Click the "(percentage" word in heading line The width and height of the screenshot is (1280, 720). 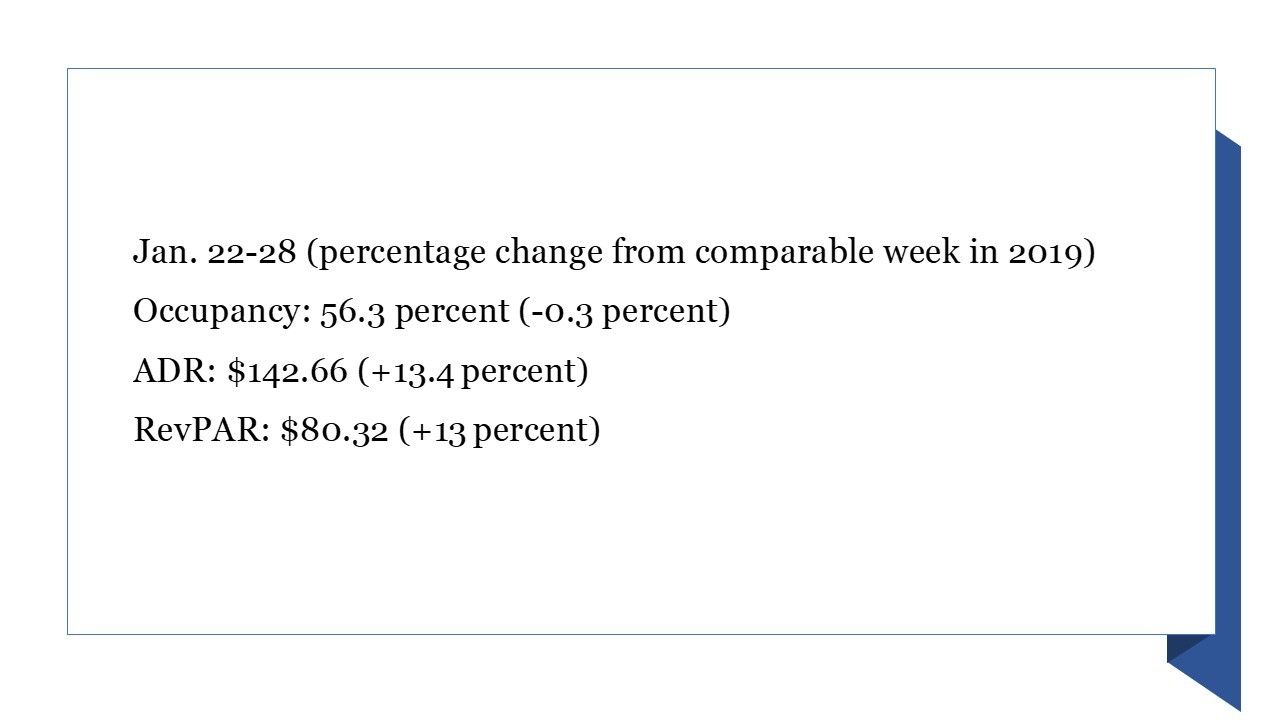[x=398, y=254]
